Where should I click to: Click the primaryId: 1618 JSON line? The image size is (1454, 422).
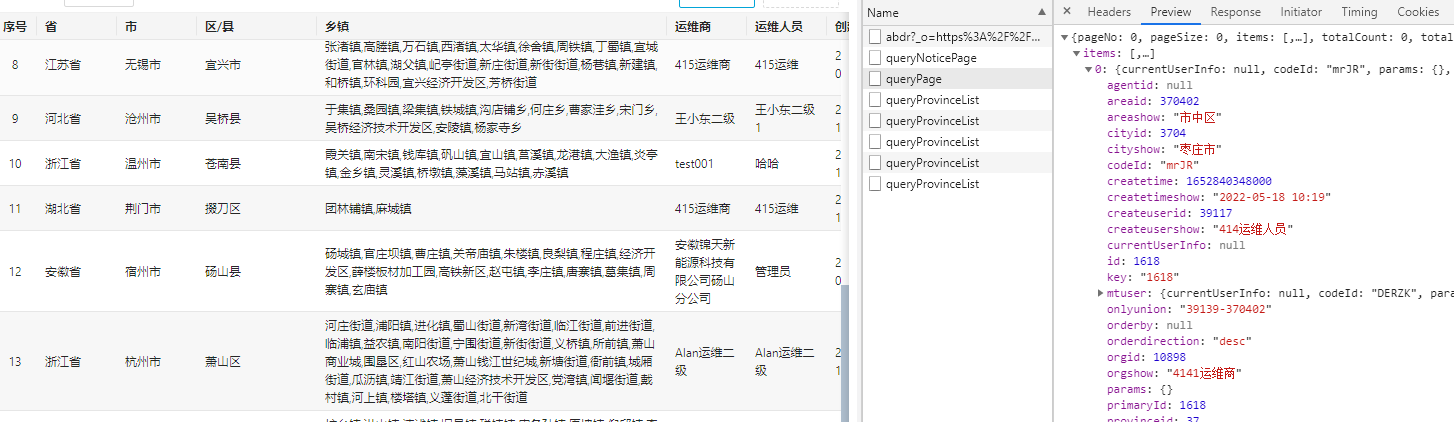point(1156,405)
